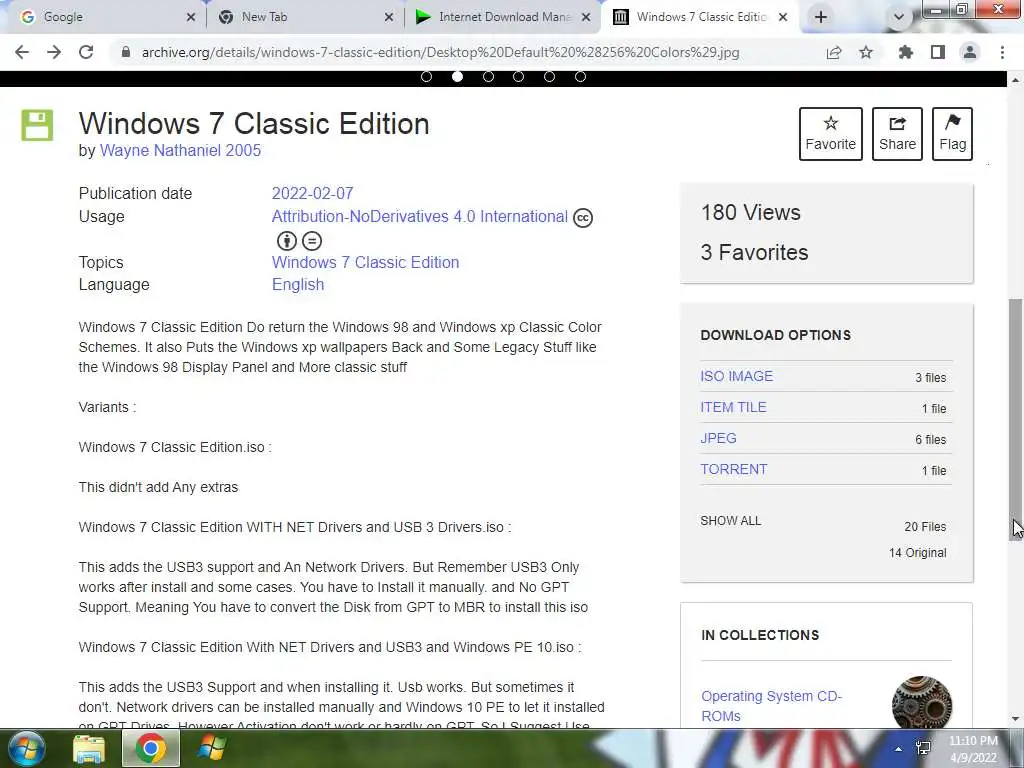Flag this item
The width and height of the screenshot is (1024, 768).
point(953,134)
